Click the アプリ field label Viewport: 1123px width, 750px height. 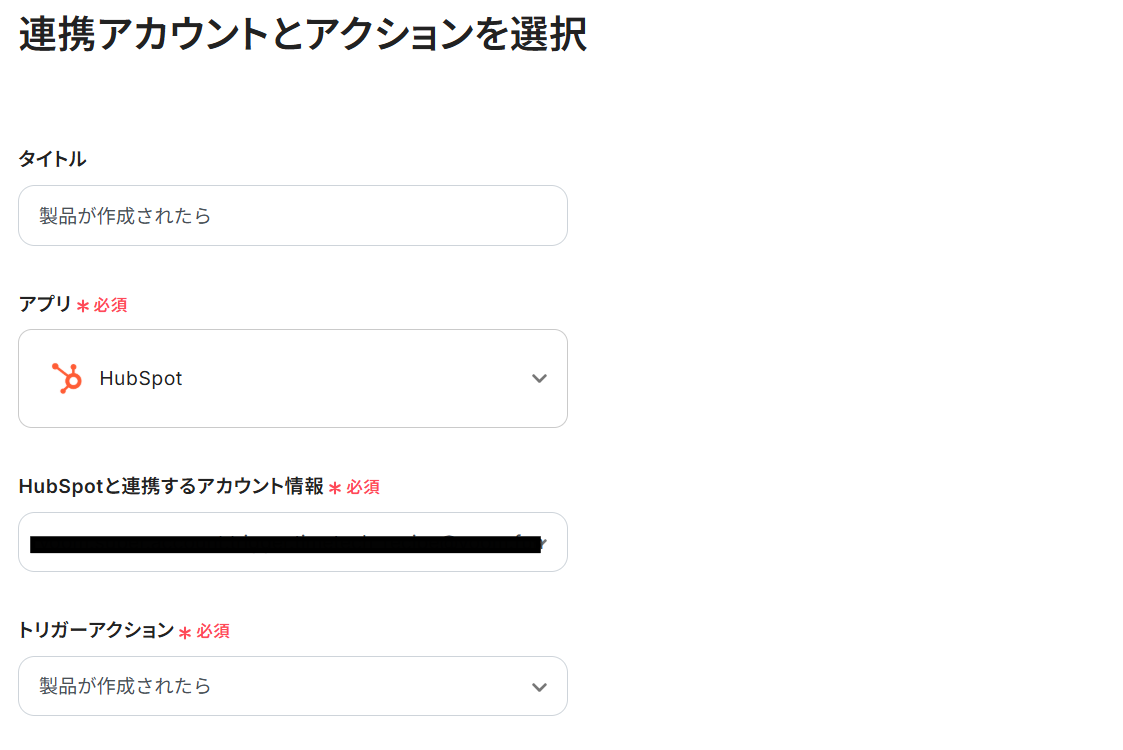tap(45, 305)
